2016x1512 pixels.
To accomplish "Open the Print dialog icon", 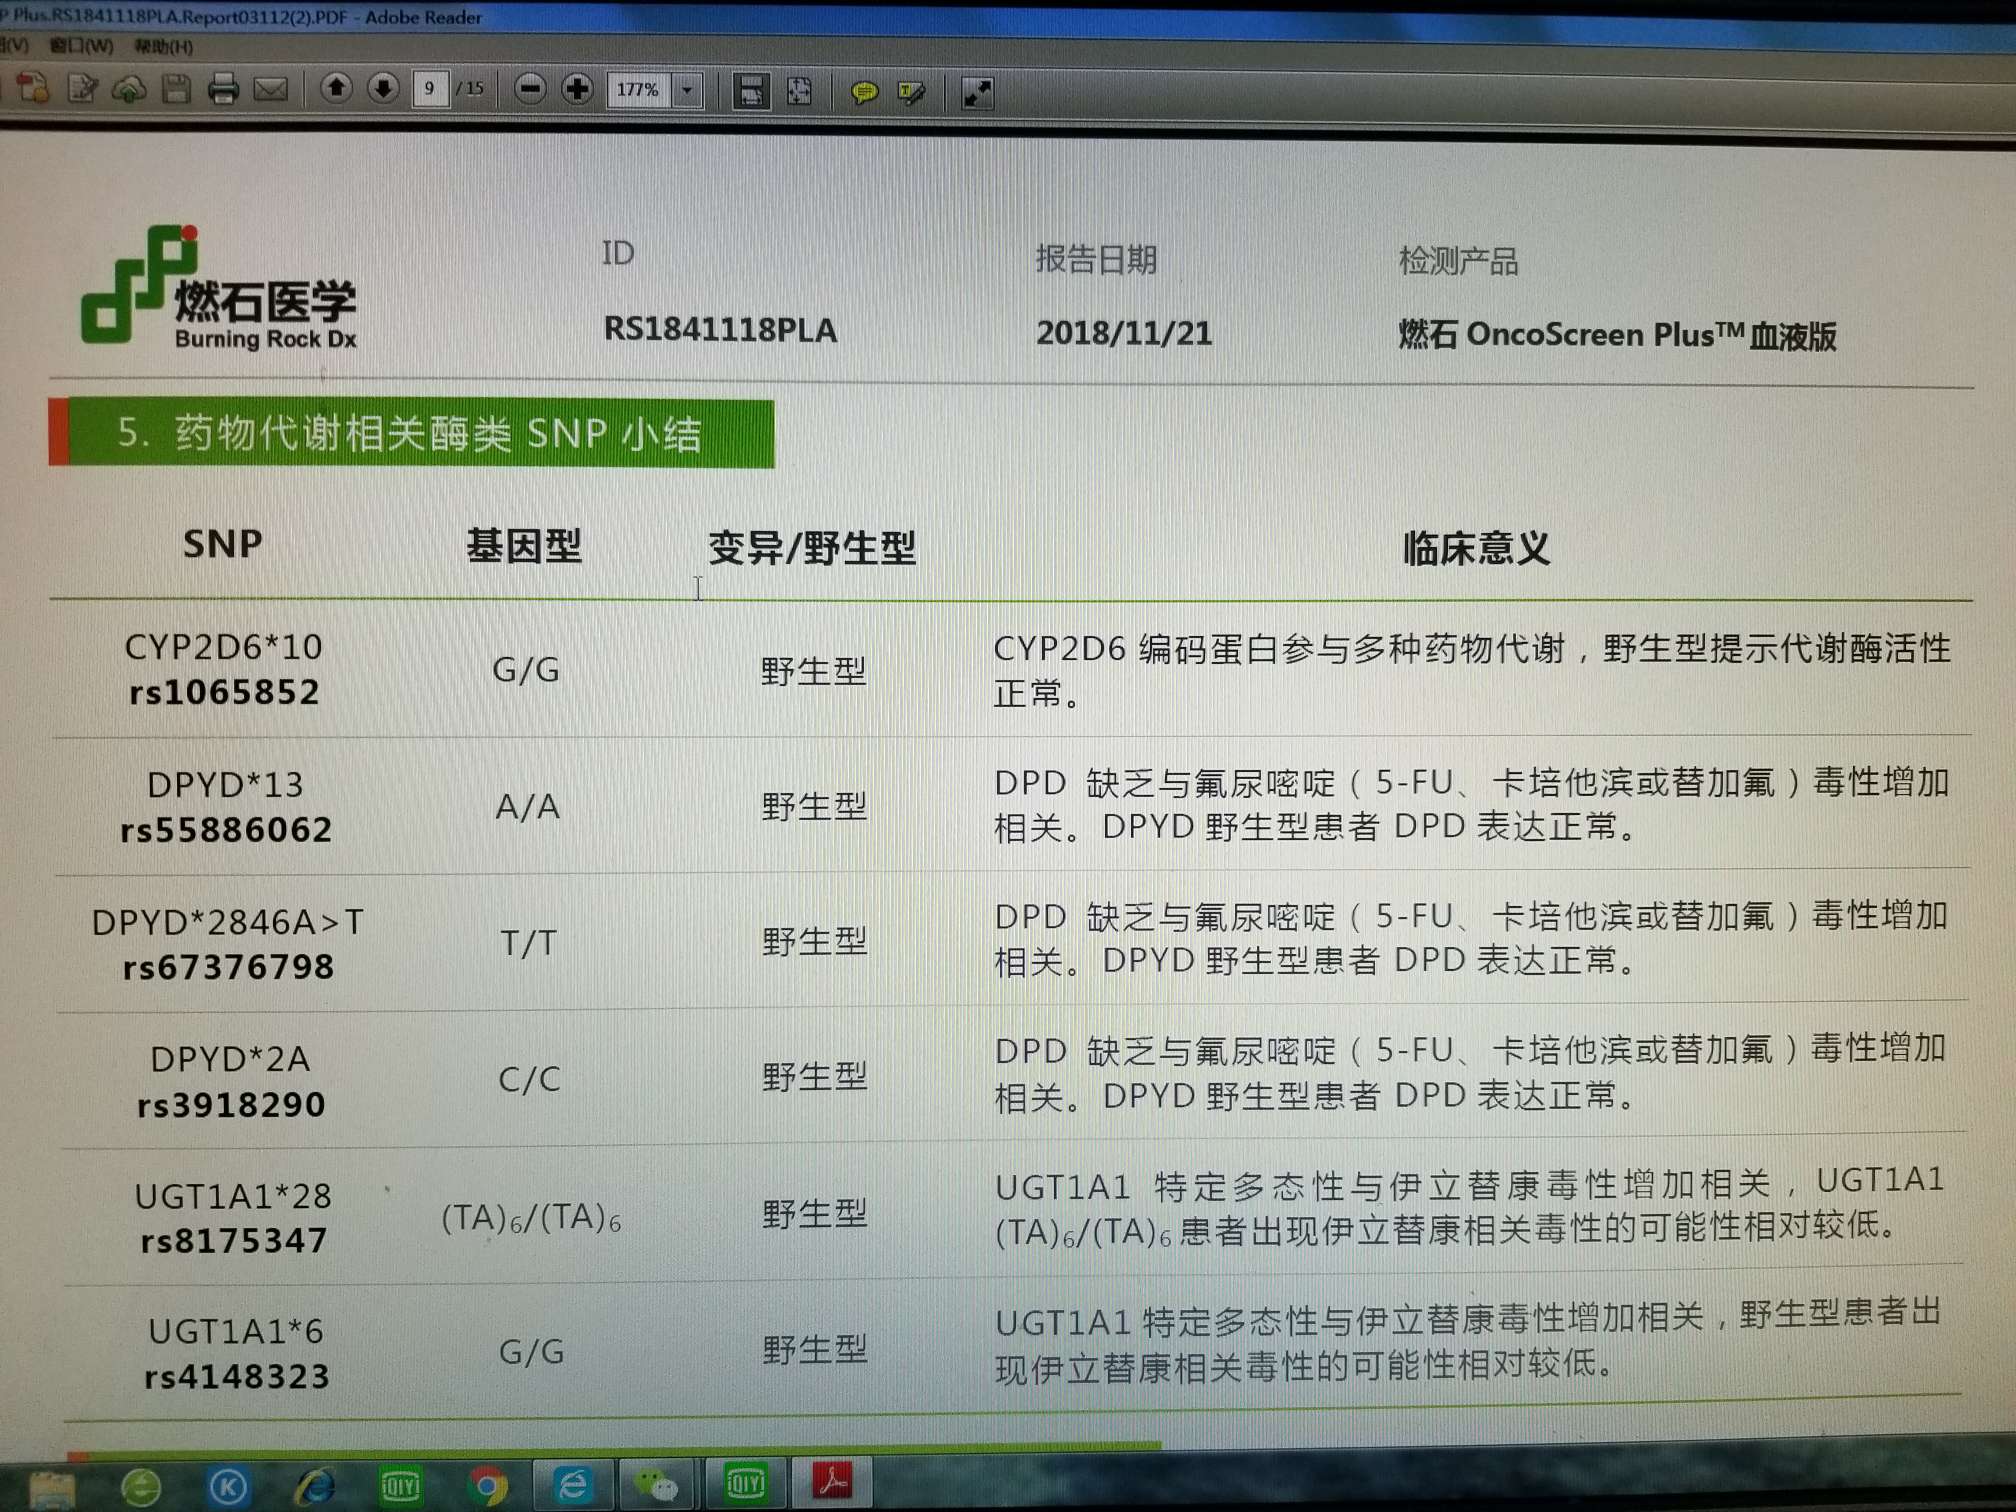I will coord(223,91).
